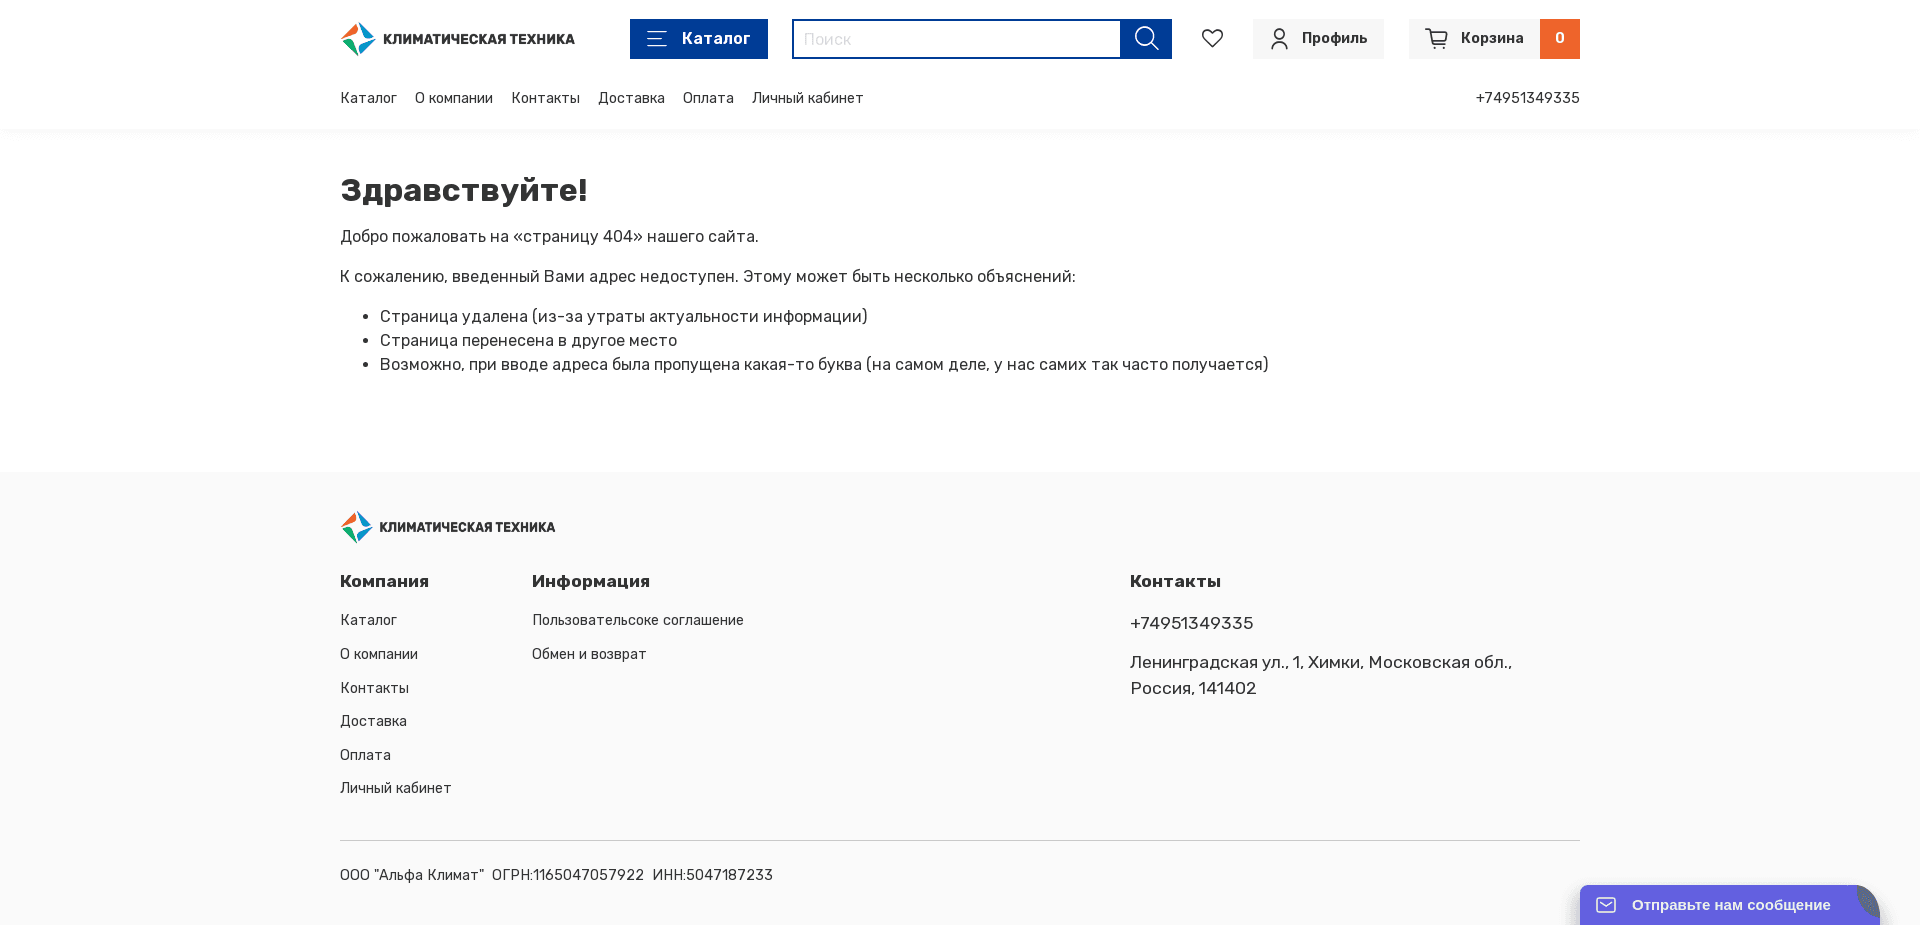Click the magnifying glass search icon
Viewport: 1920px width, 925px height.
pos(1146,38)
